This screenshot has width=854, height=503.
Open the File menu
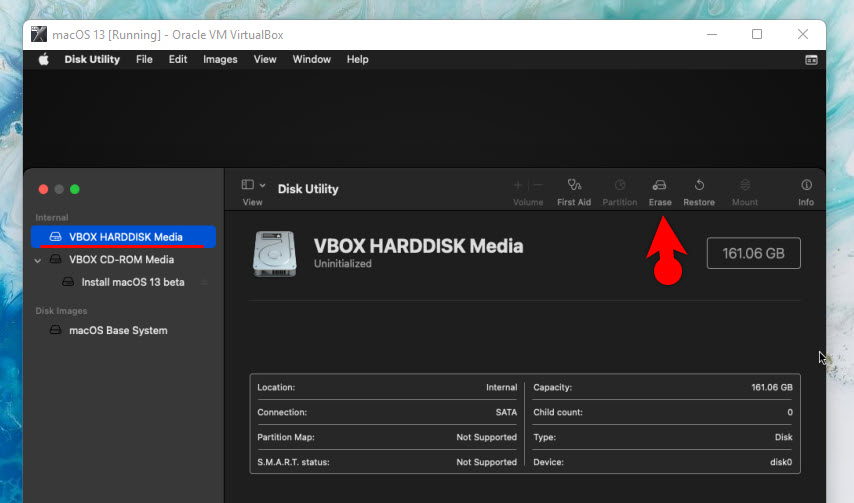pos(144,59)
